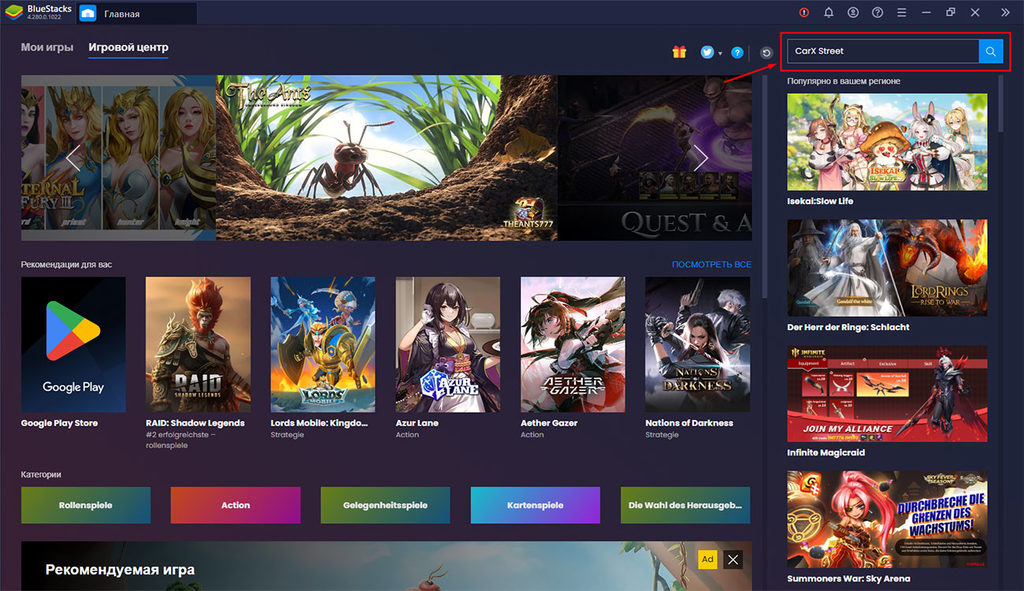Open Aether Gazer game cover
1024x591 pixels.
tap(573, 344)
